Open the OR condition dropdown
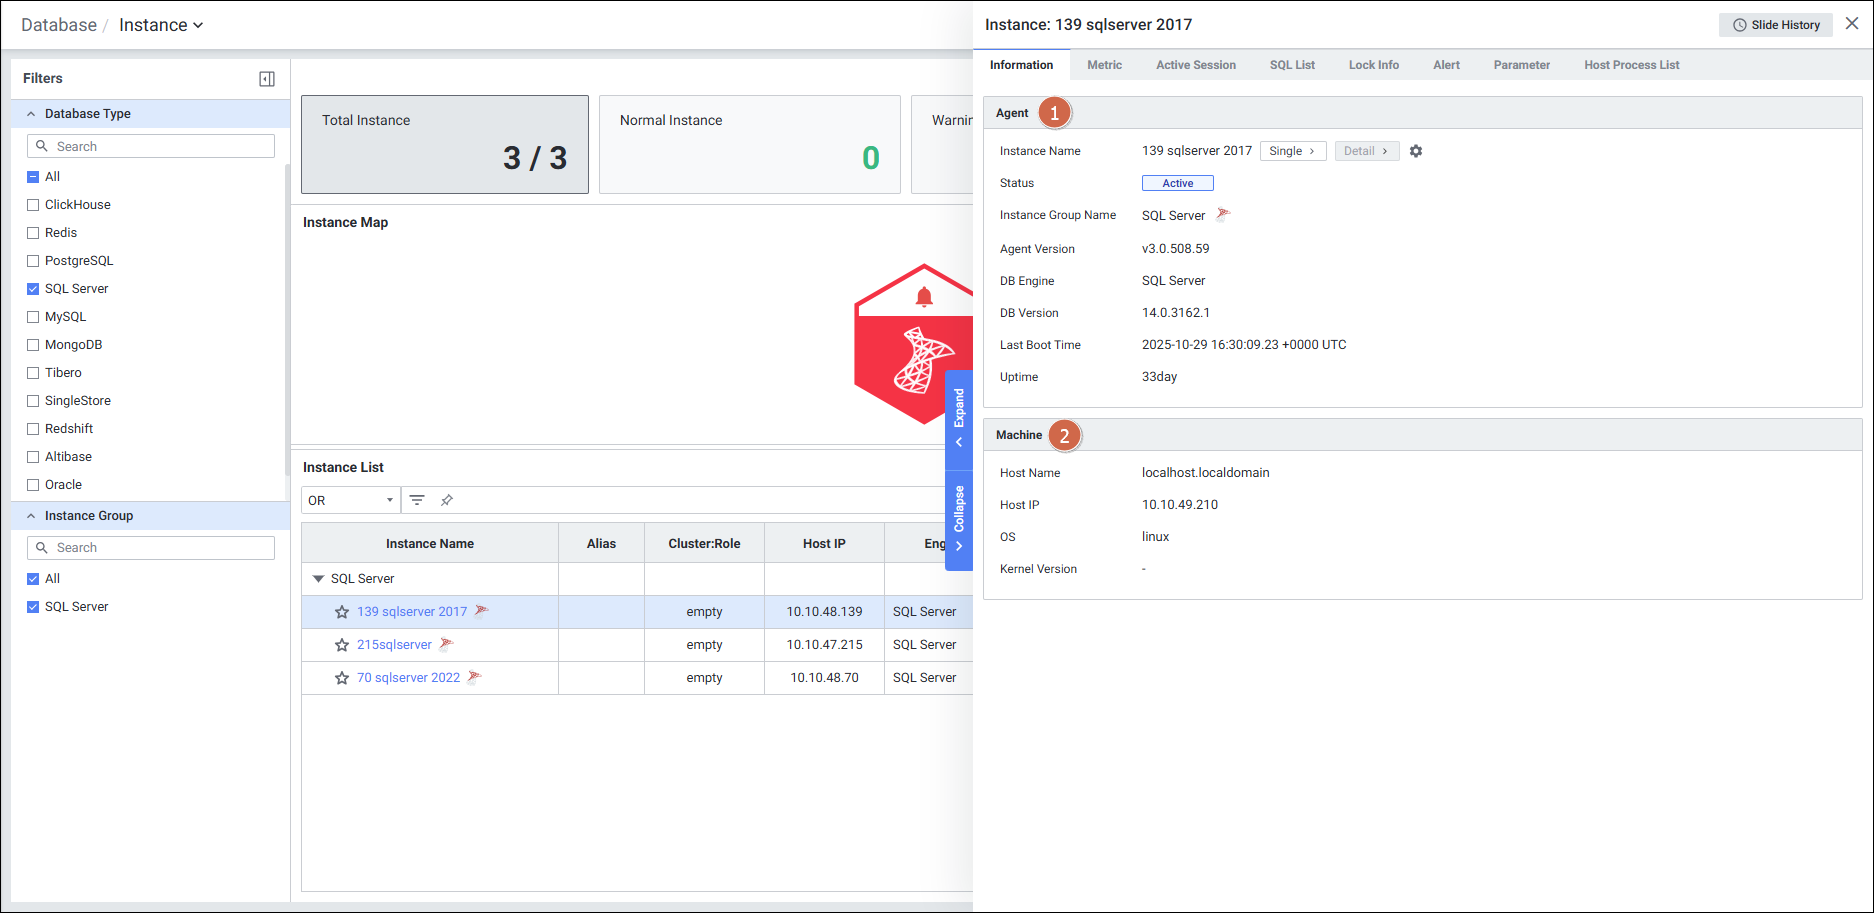Image resolution: width=1874 pixels, height=913 pixels. coord(350,500)
